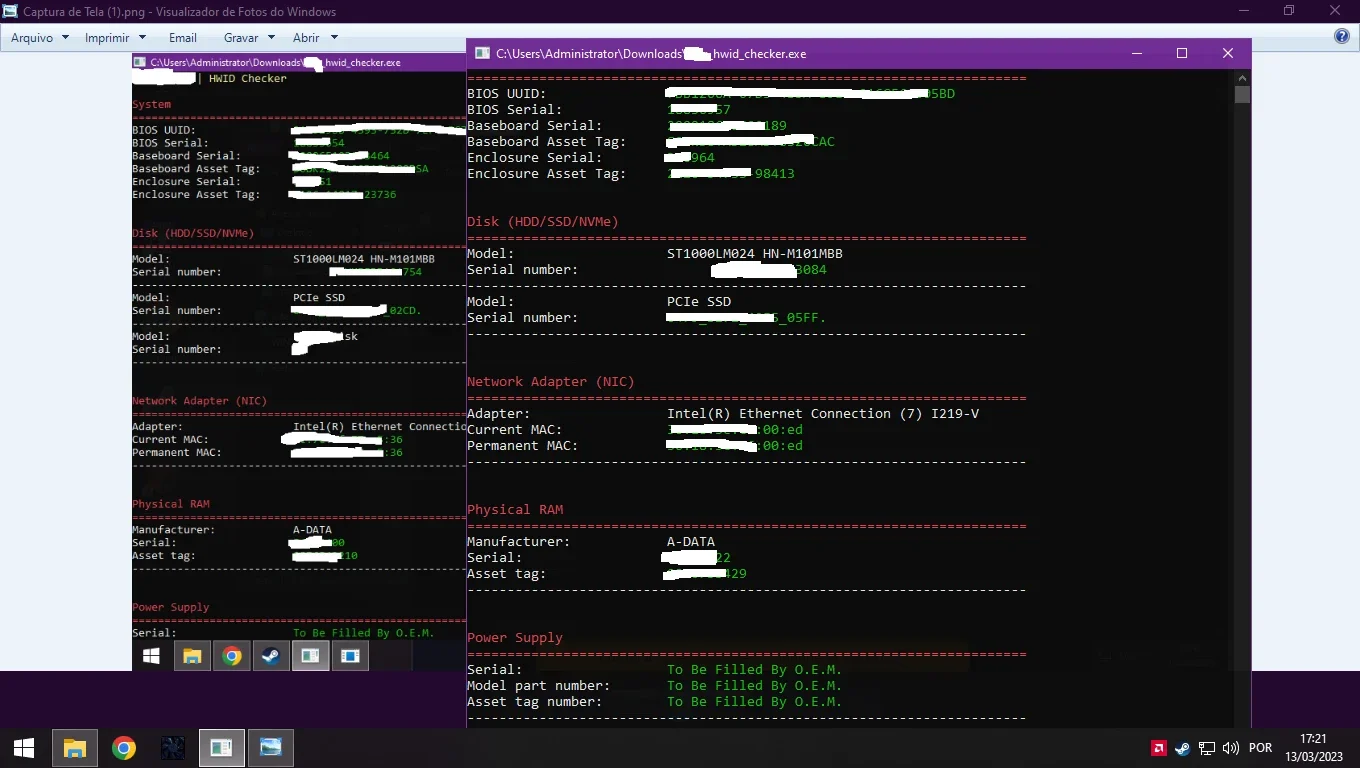
Task: Open the clock showing 17:21
Action: pos(1313,747)
